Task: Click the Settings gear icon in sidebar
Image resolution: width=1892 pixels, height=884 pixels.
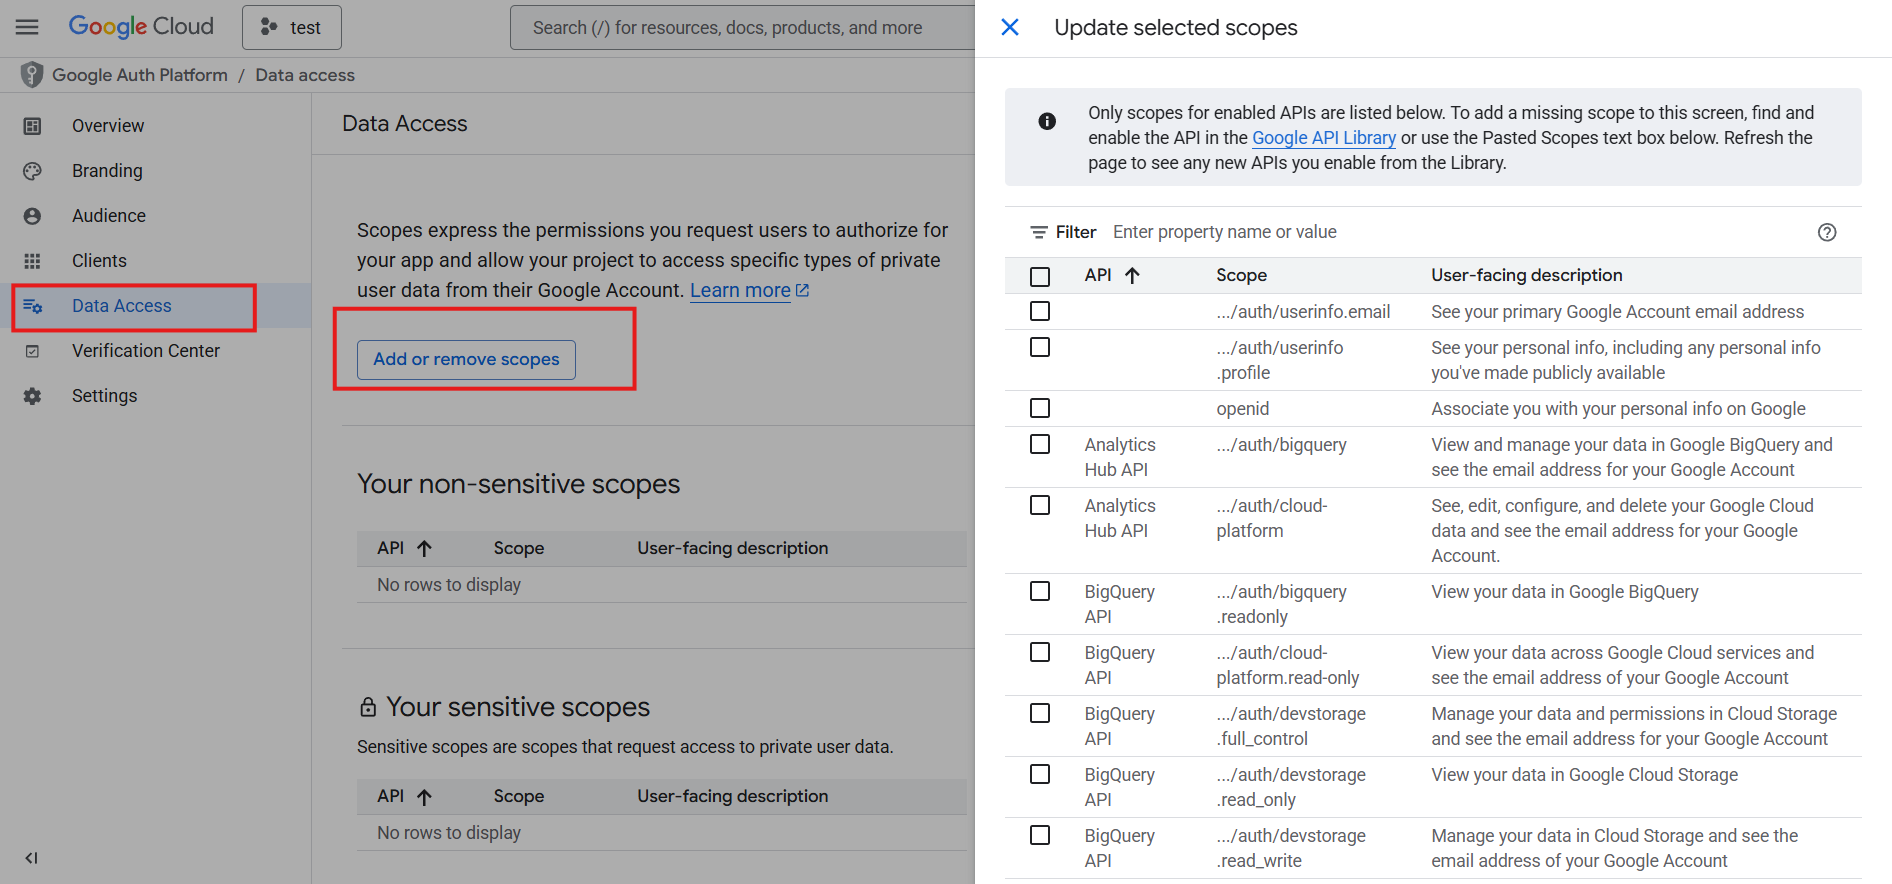Action: click(33, 396)
